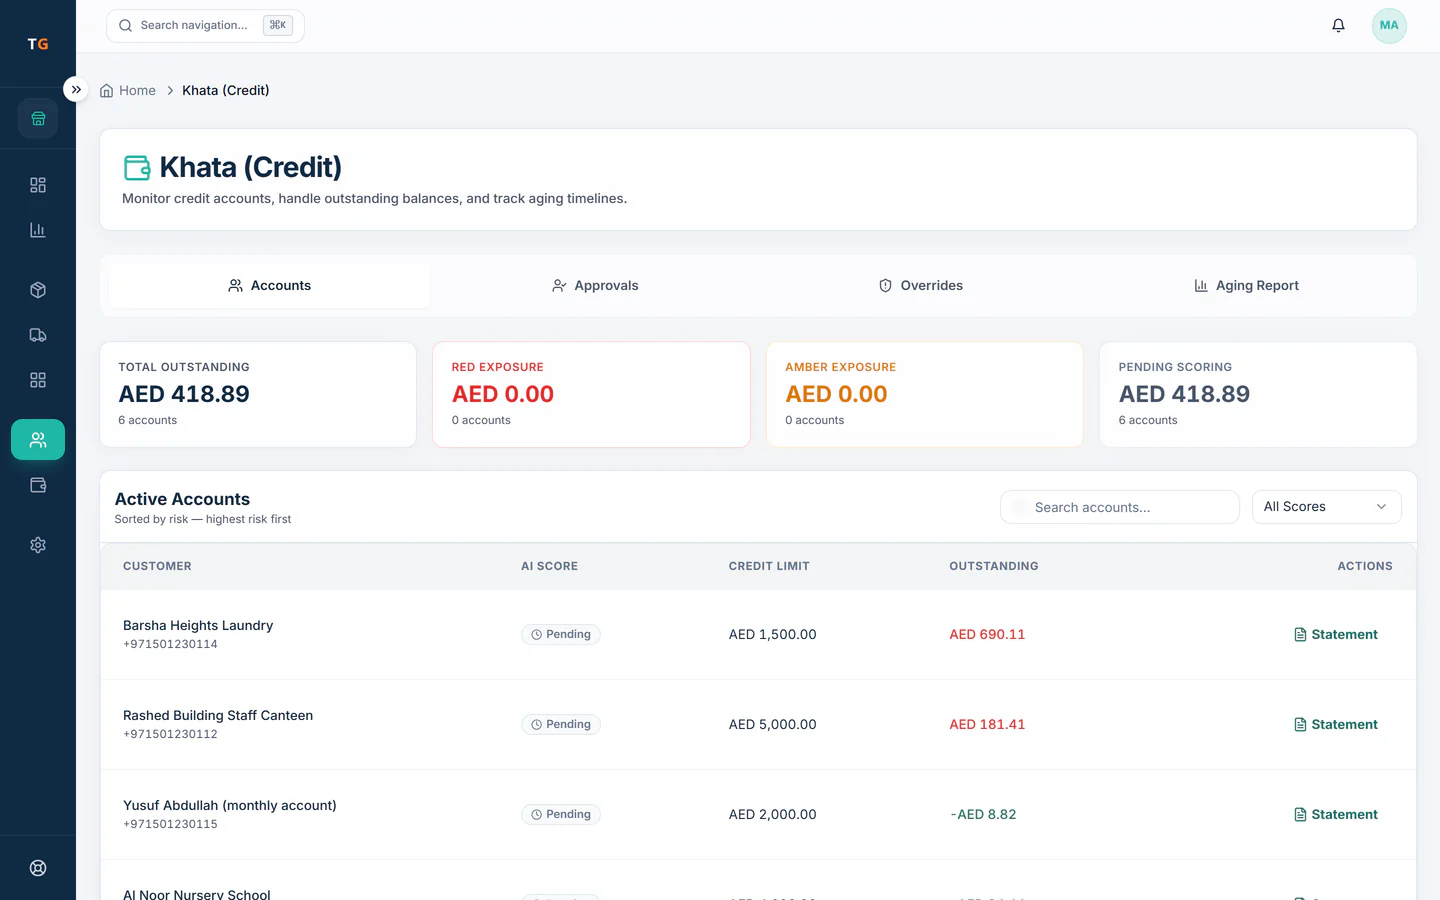
Task: Click the Pending badge for Rashed Building Staff Canteen
Action: click(x=561, y=725)
